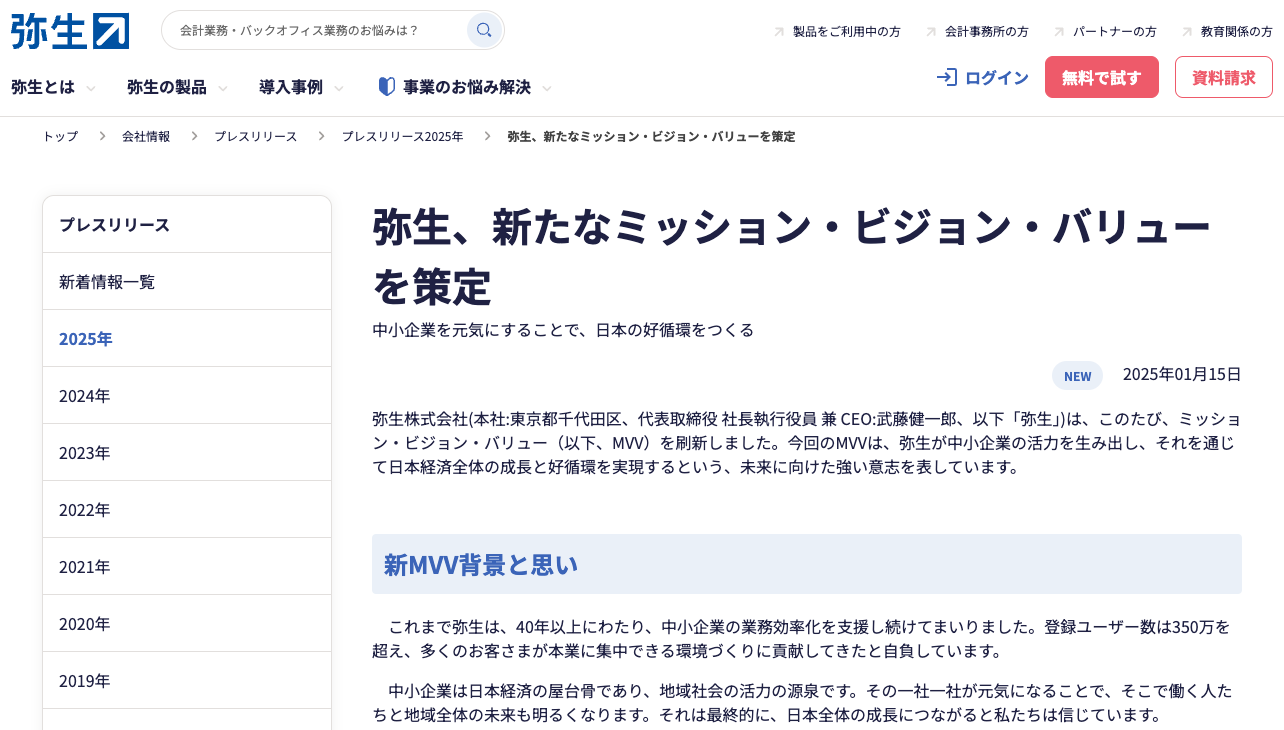1284x730 pixels.
Task: Open the 製品をご利用中の方 link
Action: point(846,32)
